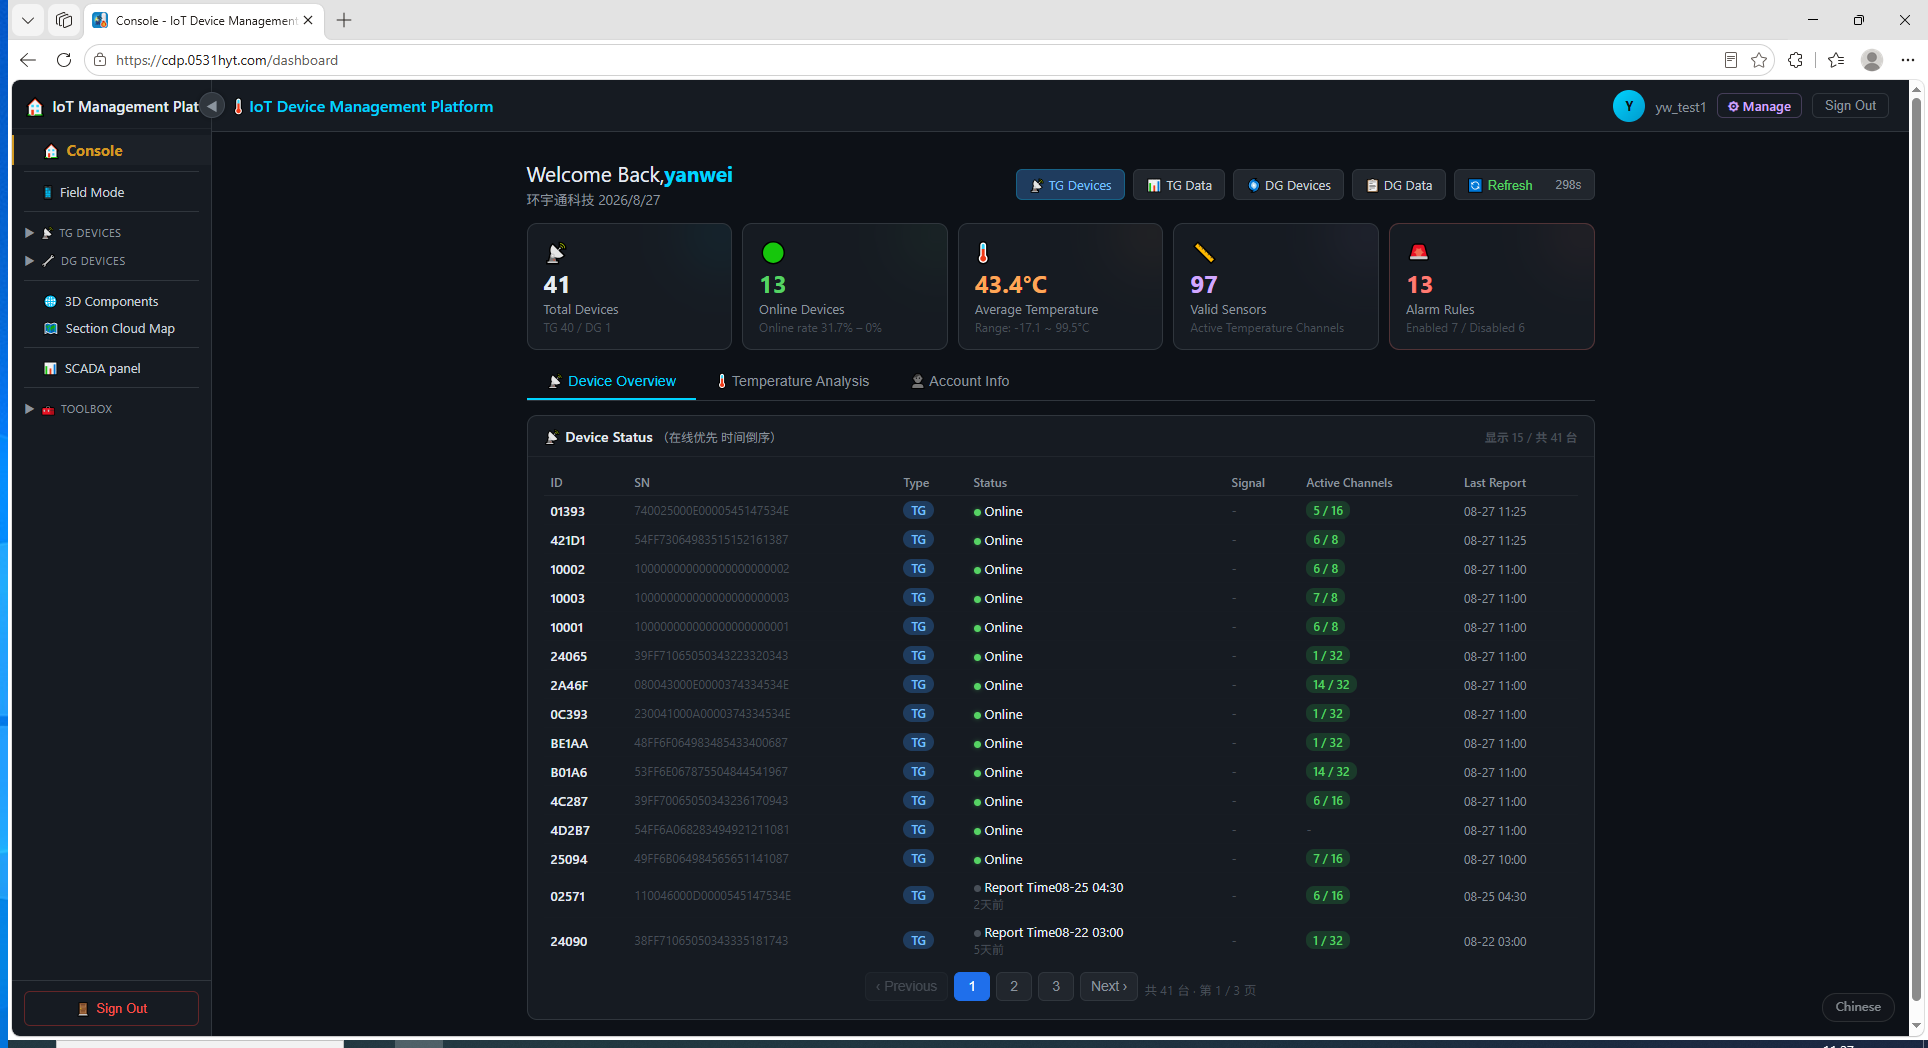Screen dimensions: 1928x1048
Task: Click the home icon beside IoT Management Platform
Action: (x=35, y=107)
